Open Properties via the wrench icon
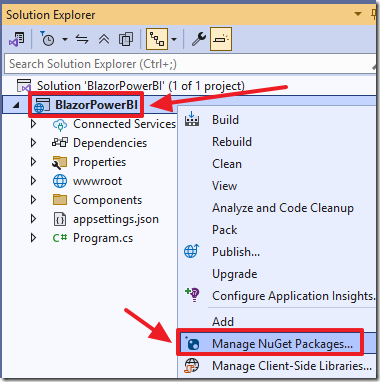380x382 pixels. [x=198, y=40]
